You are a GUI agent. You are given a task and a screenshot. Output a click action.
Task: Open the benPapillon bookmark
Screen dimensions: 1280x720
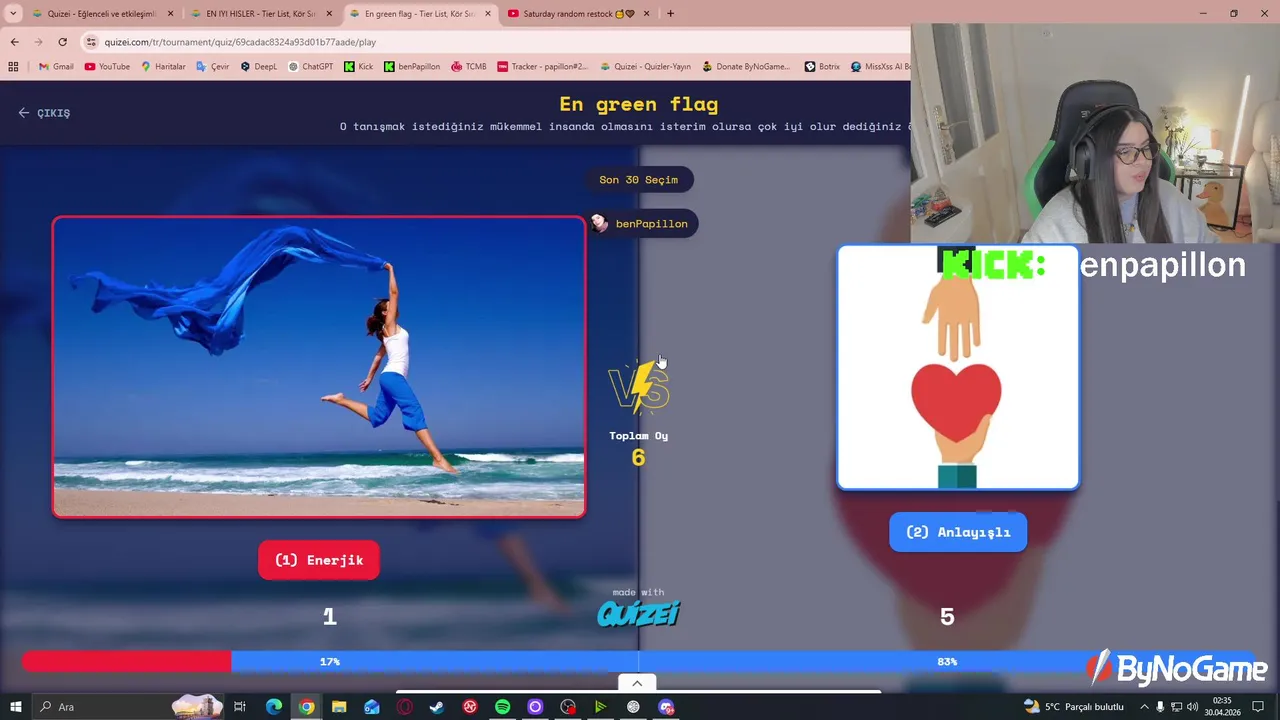[411, 67]
